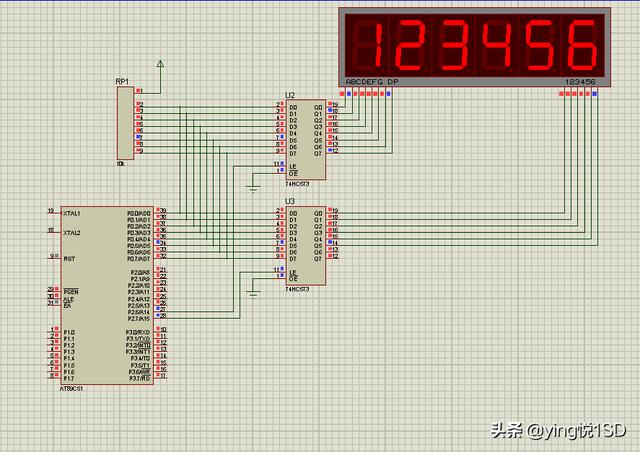Click the OE pin label on U3
640x452 pixels.
293,279
